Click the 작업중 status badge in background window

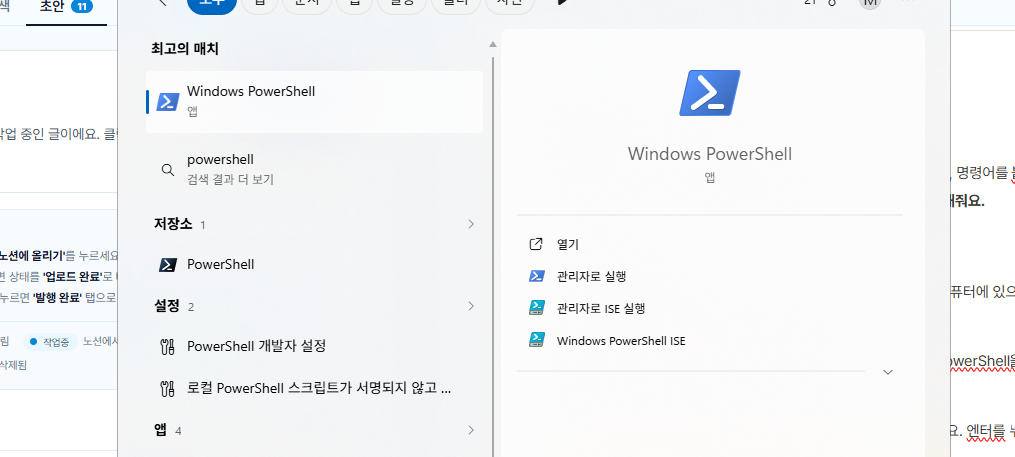click(x=50, y=341)
